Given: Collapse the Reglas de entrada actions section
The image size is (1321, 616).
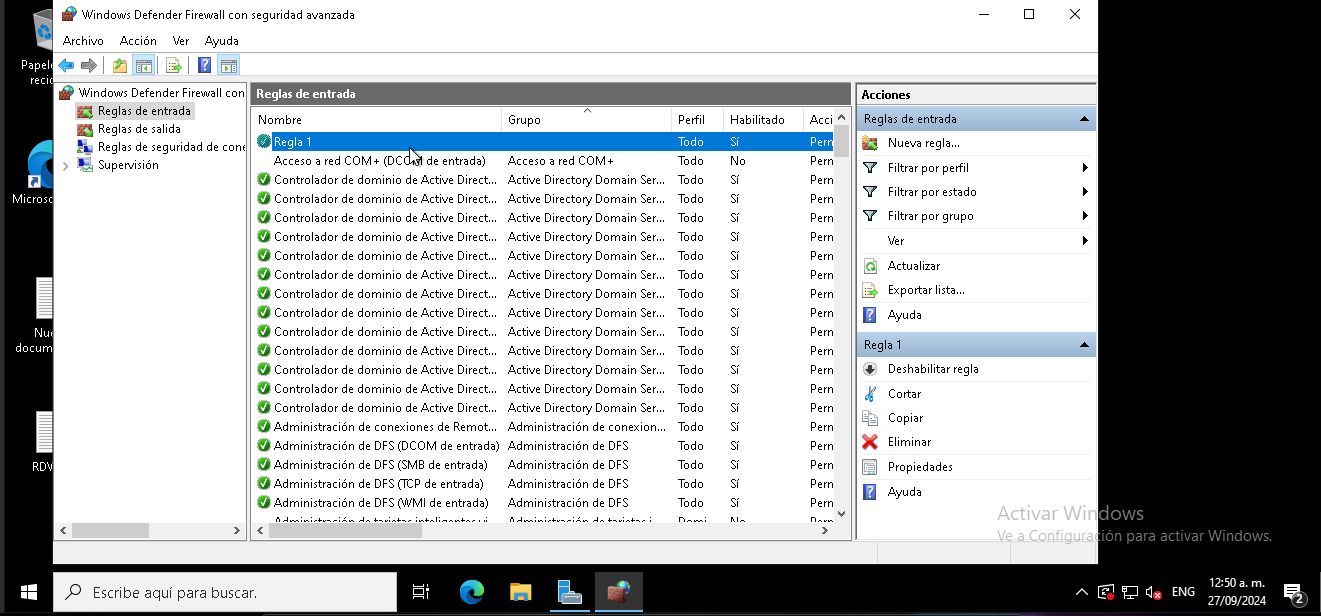Looking at the screenshot, I should pyautogui.click(x=1084, y=119).
